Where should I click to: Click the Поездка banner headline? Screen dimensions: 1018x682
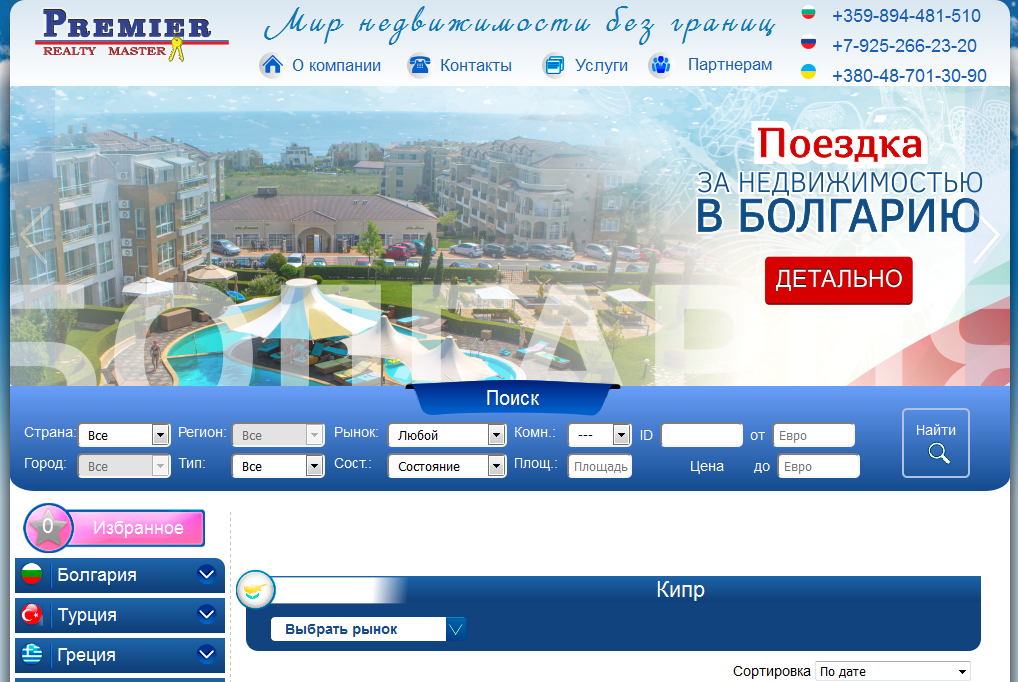click(839, 144)
